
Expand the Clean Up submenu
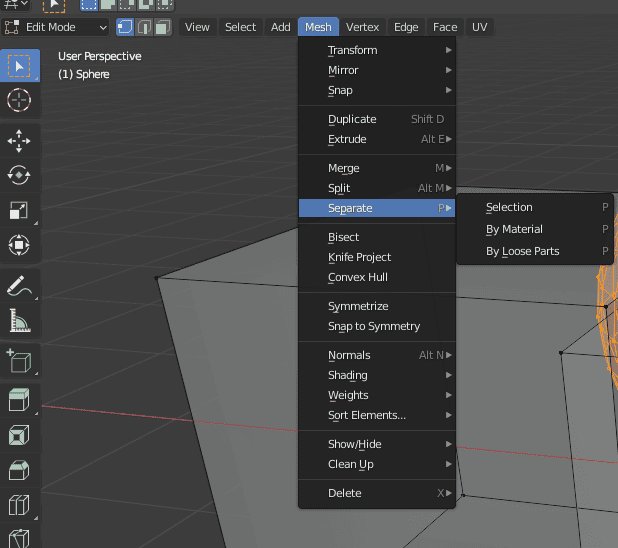[x=377, y=464]
